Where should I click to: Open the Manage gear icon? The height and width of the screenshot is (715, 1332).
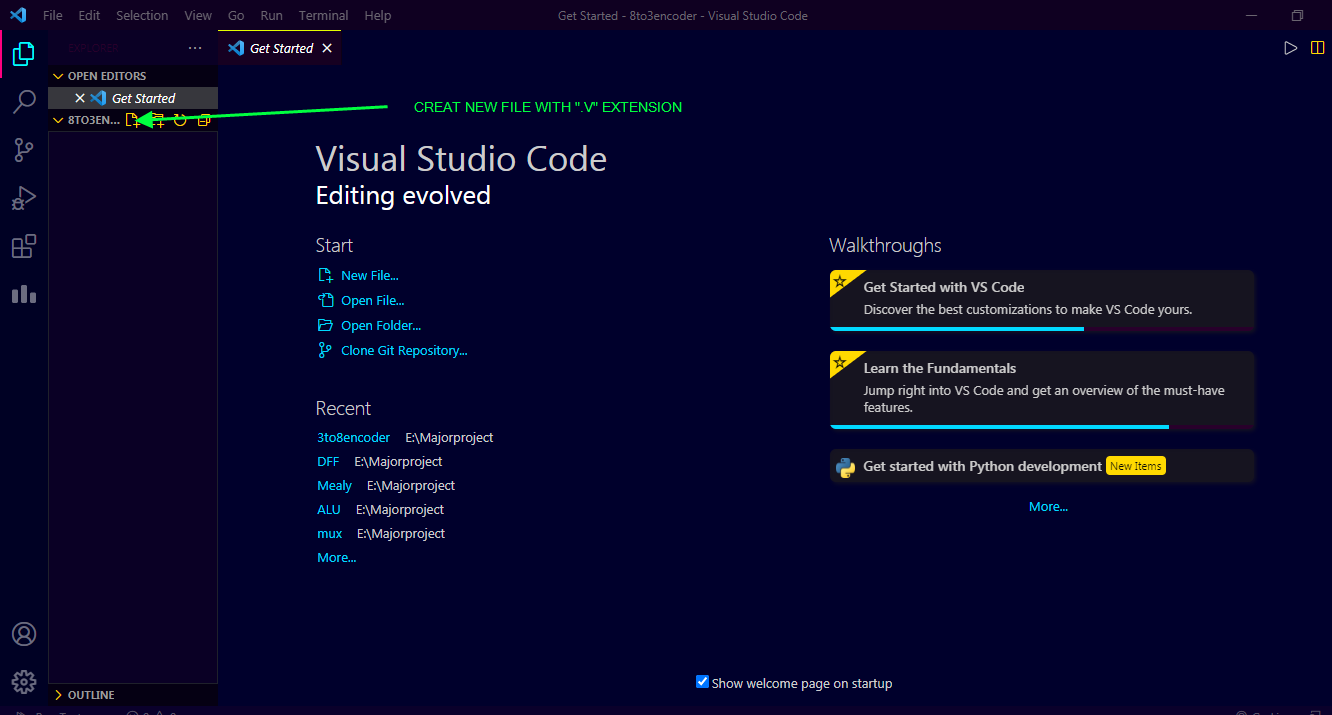[x=24, y=682]
